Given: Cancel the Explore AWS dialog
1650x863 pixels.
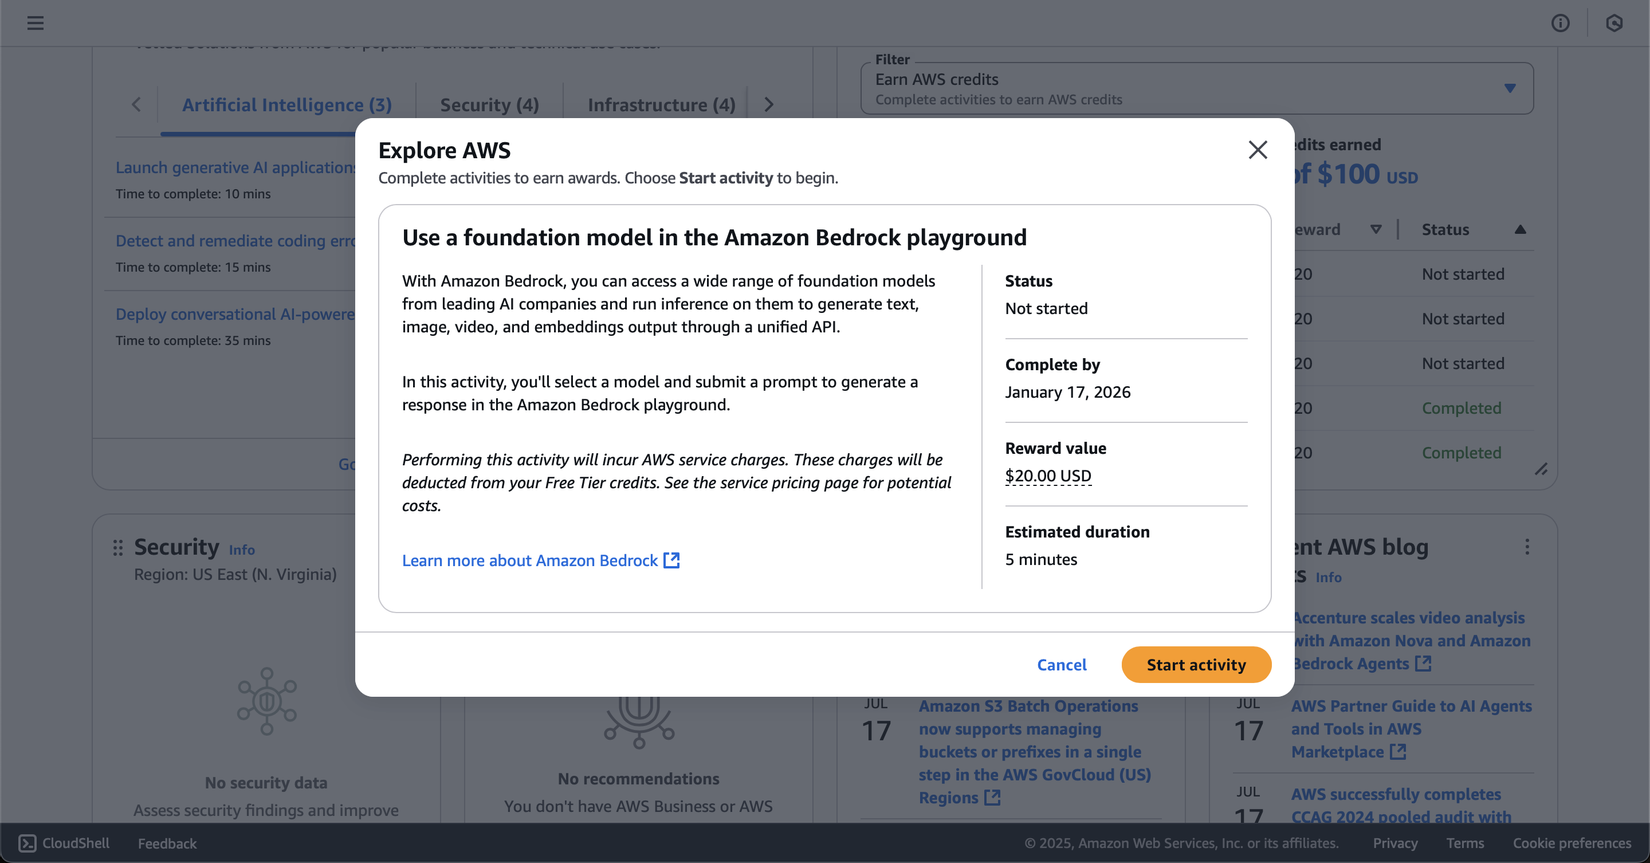Looking at the screenshot, I should coord(1061,664).
